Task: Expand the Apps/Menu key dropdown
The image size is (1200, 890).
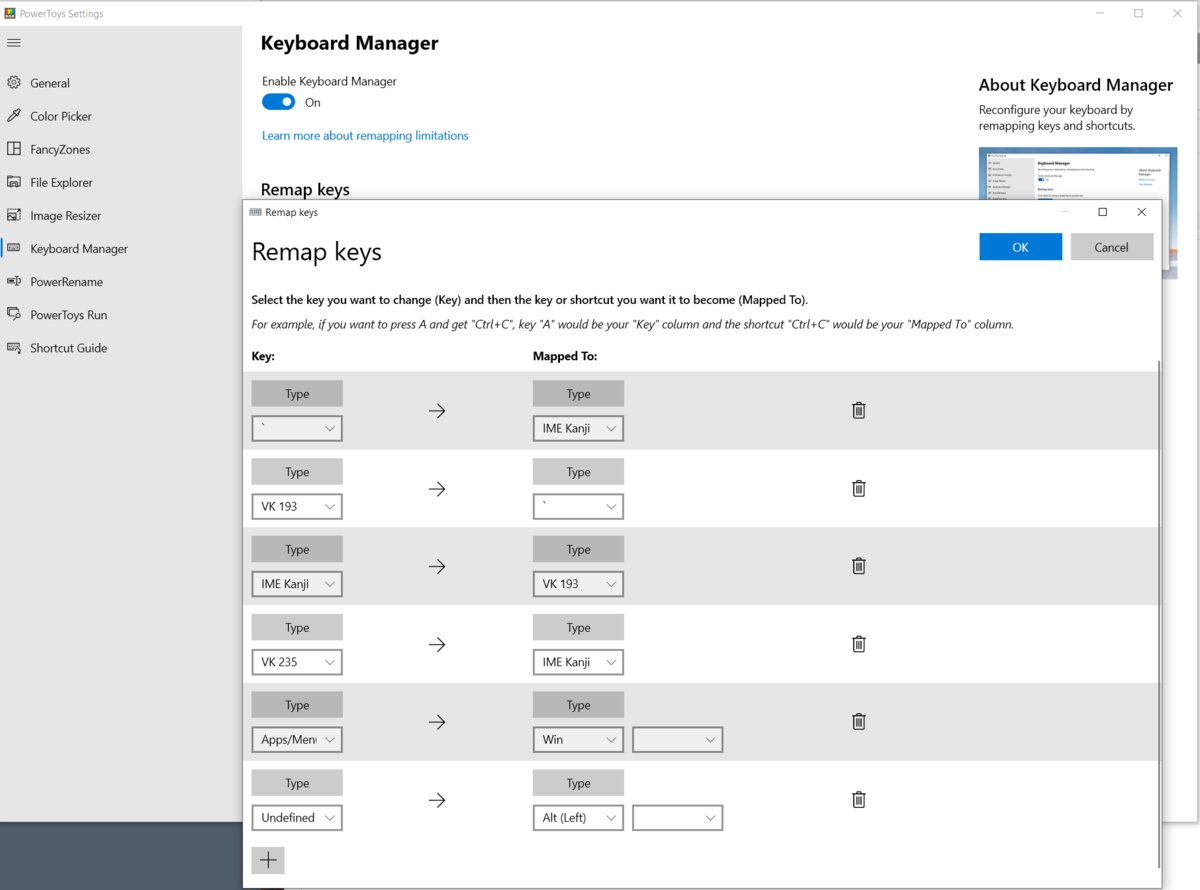Action: click(297, 740)
